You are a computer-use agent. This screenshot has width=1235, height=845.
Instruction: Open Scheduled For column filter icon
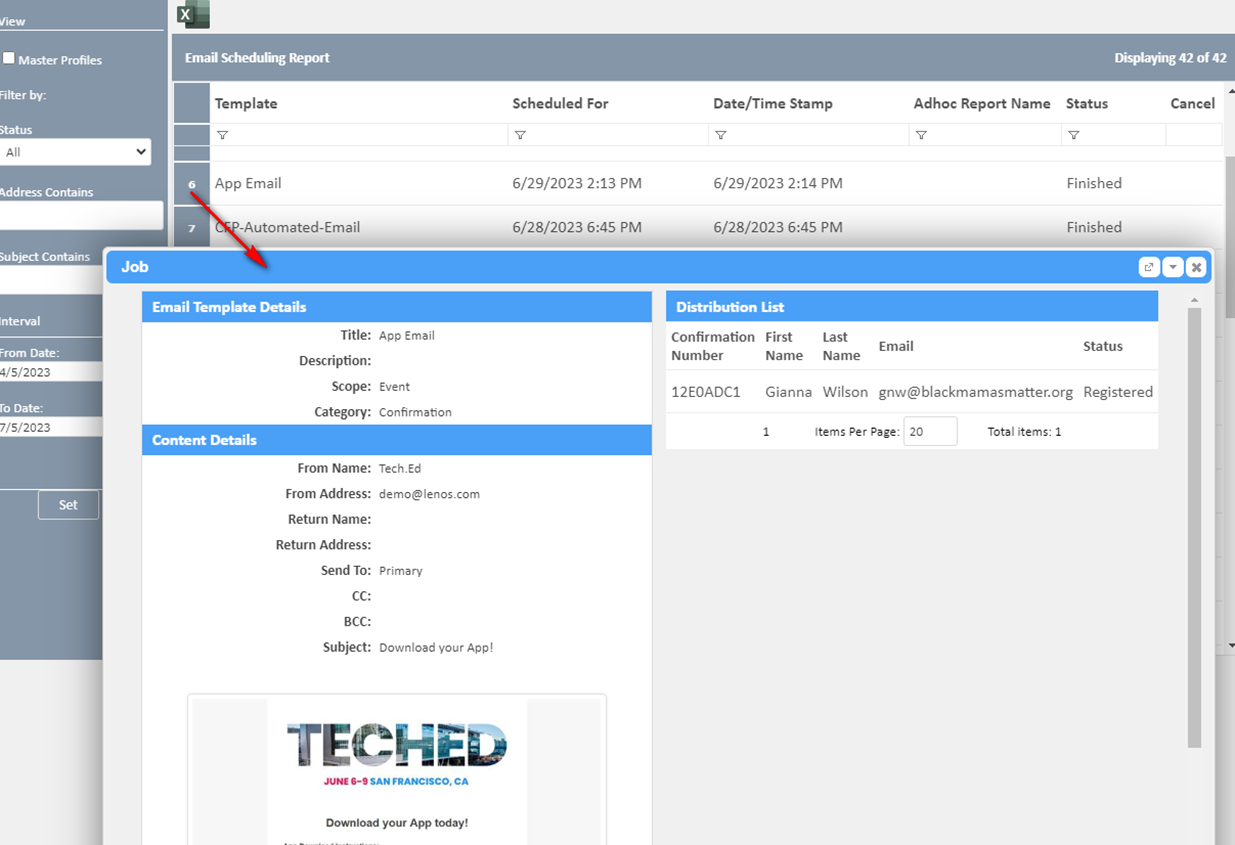(520, 135)
